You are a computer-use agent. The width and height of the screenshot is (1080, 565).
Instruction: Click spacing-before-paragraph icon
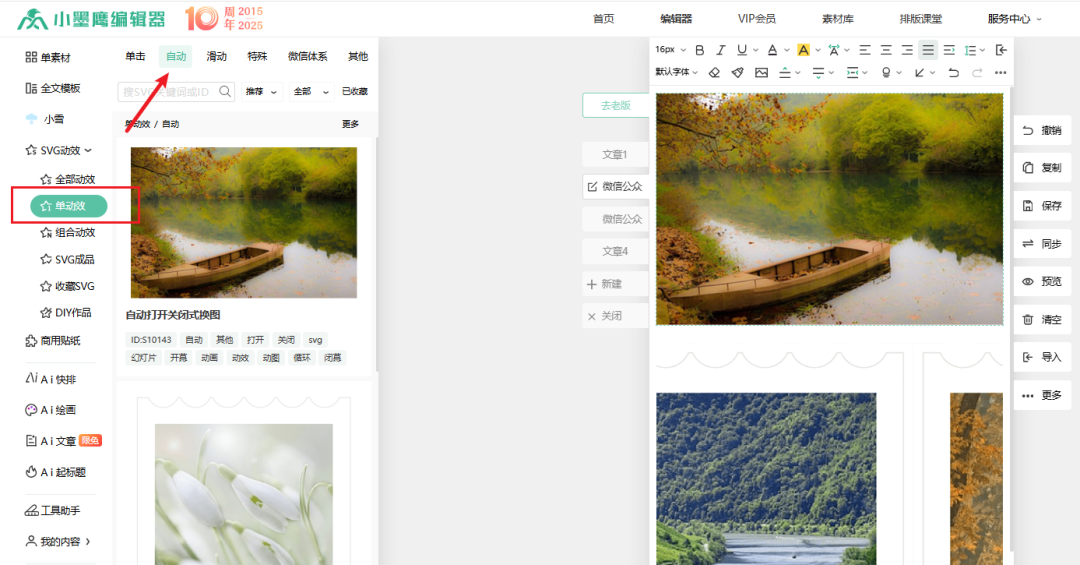coord(785,72)
